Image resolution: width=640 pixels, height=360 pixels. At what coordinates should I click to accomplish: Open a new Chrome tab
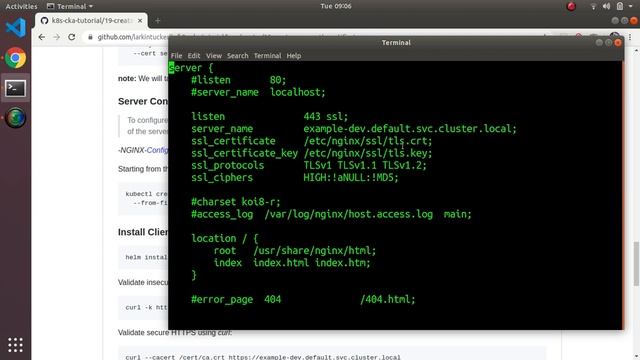click(x=158, y=20)
